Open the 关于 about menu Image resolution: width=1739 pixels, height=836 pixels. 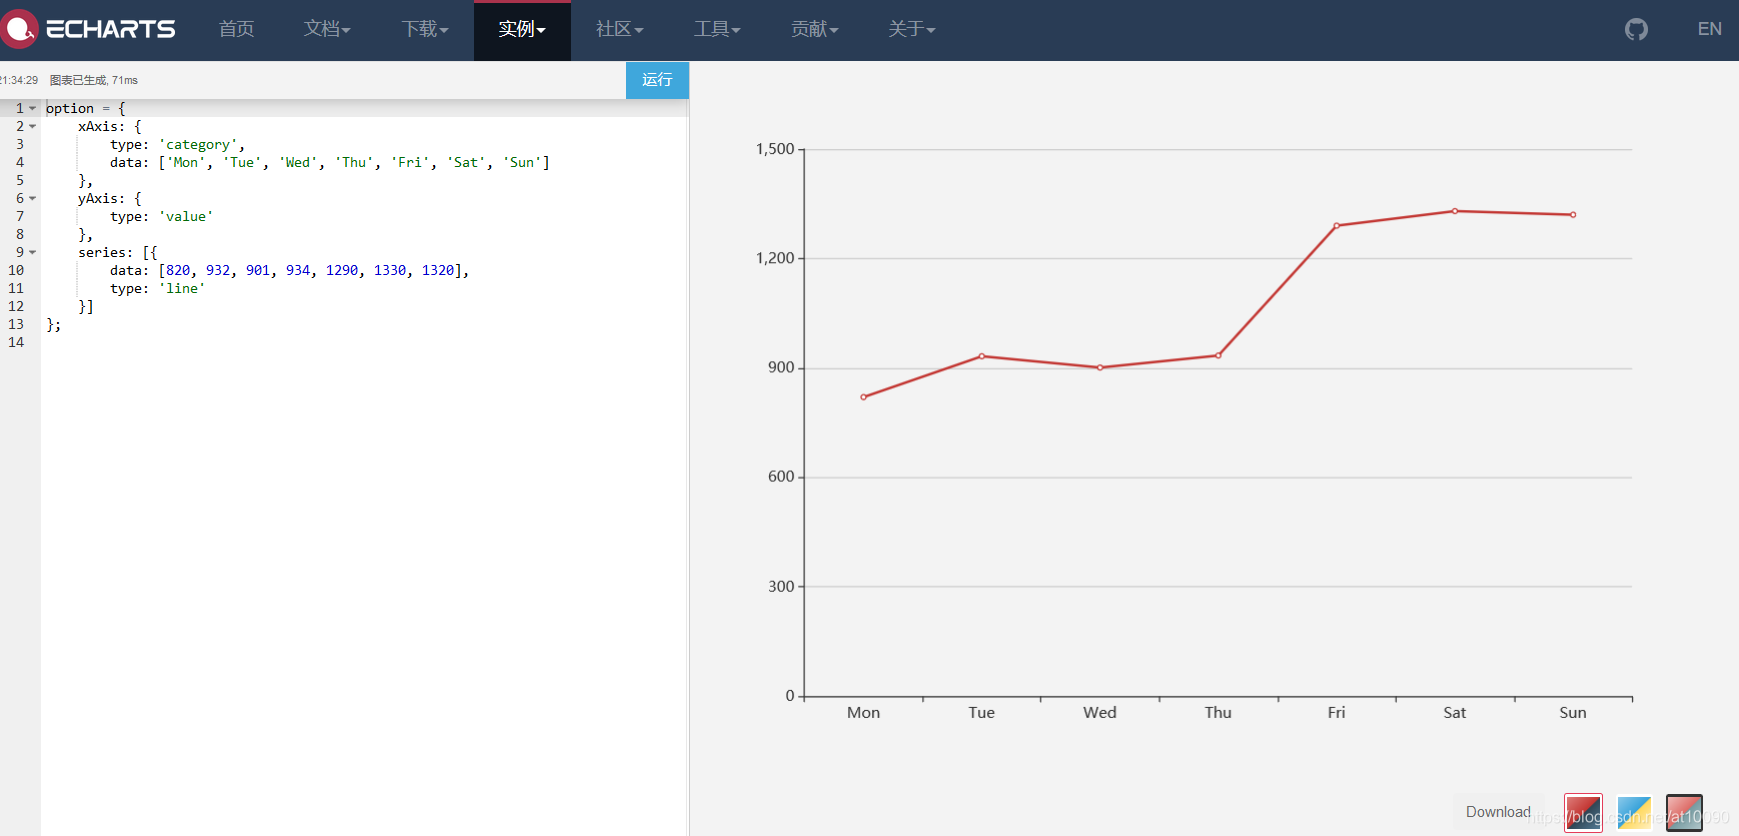[x=911, y=29]
